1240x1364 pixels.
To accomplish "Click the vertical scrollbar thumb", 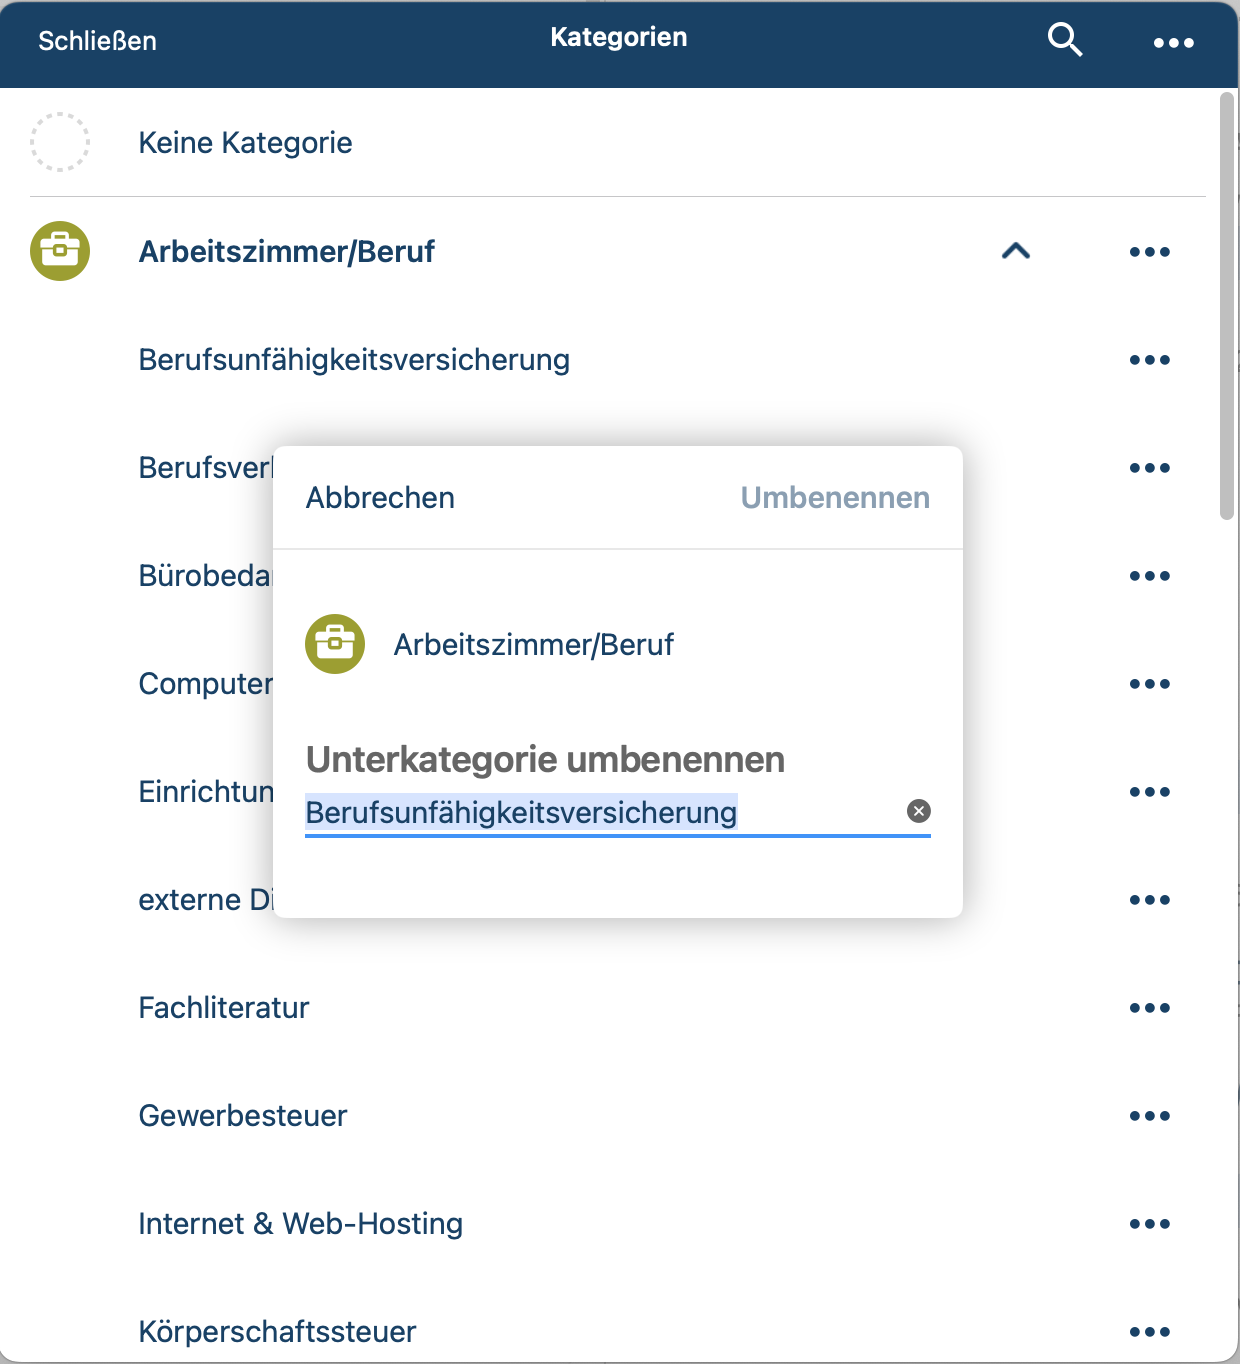I will (x=1227, y=306).
